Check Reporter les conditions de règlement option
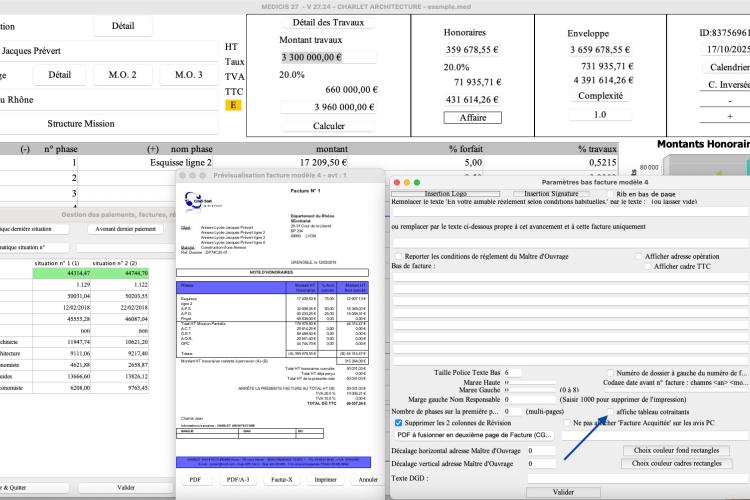Screen dimensions: 750x500 (x=398, y=256)
